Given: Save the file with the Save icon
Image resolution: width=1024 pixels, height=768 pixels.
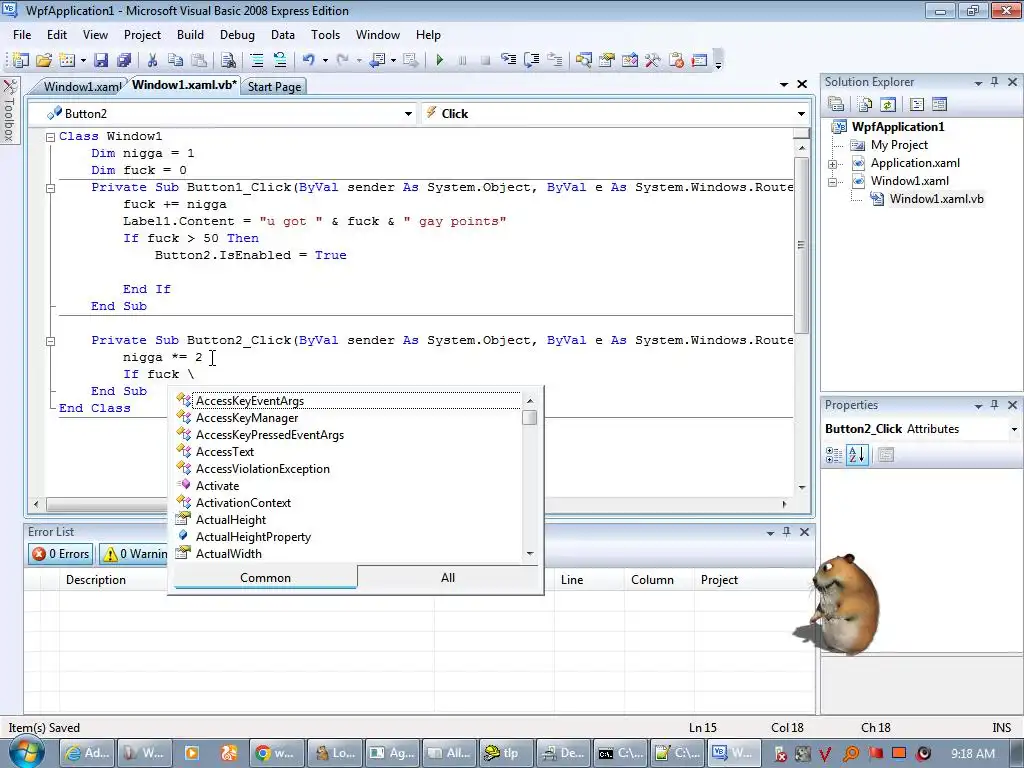Looking at the screenshot, I should (x=101, y=60).
